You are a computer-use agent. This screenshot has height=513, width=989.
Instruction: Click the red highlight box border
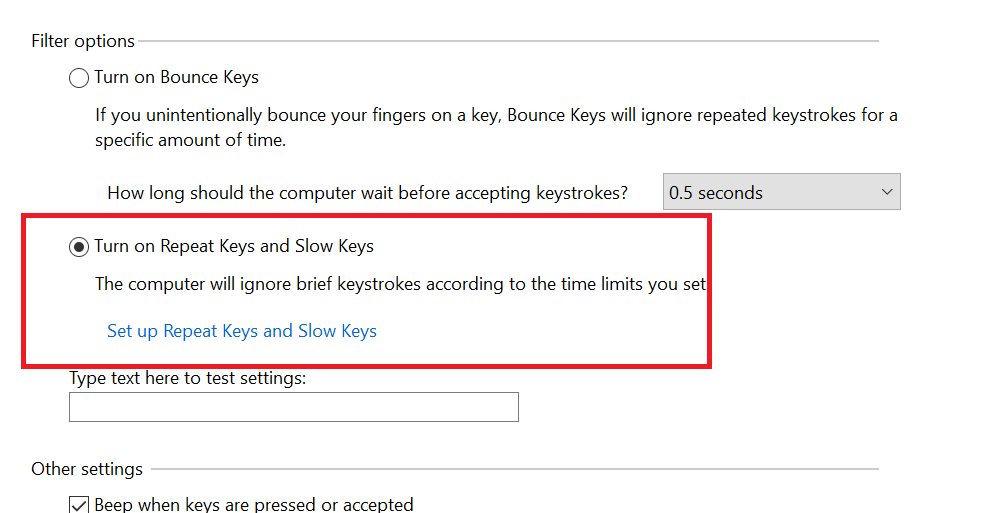click(366, 217)
